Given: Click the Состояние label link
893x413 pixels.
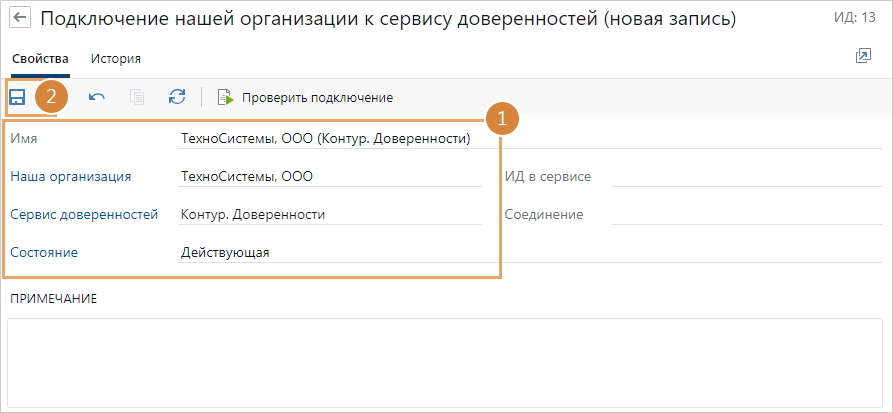Looking at the screenshot, I should [44, 252].
